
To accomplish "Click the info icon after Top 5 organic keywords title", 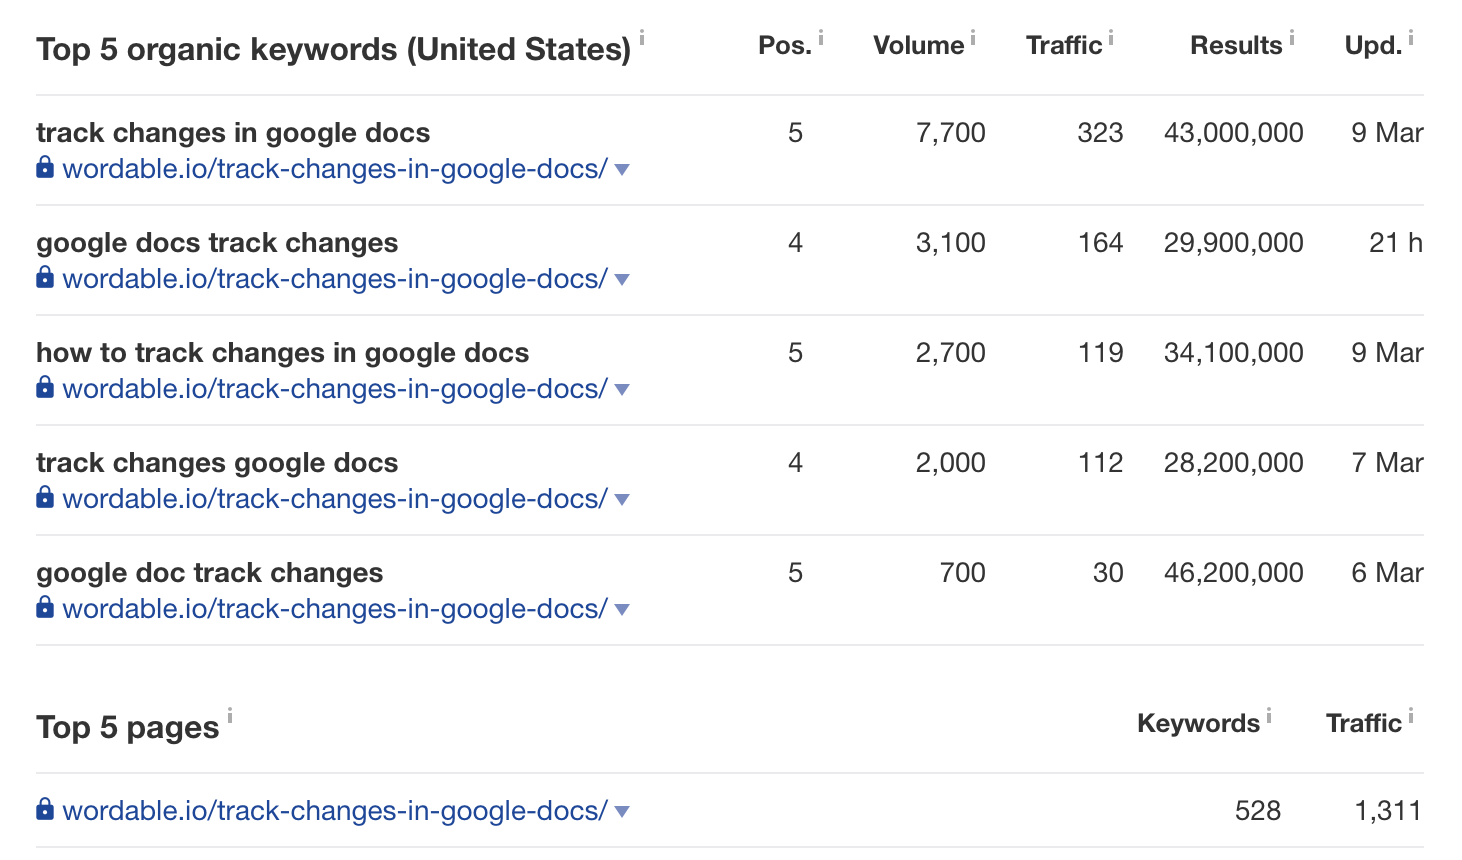I will (x=642, y=38).
